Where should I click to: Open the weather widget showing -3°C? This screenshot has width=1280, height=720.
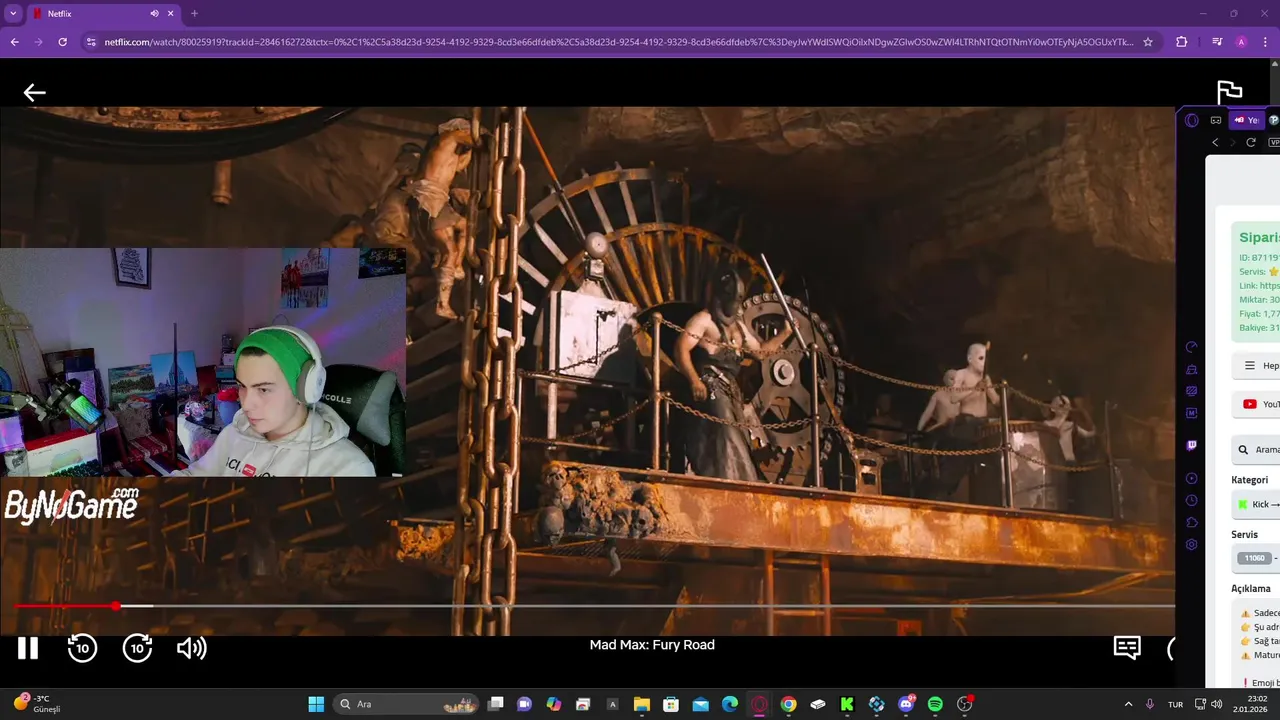(38, 704)
